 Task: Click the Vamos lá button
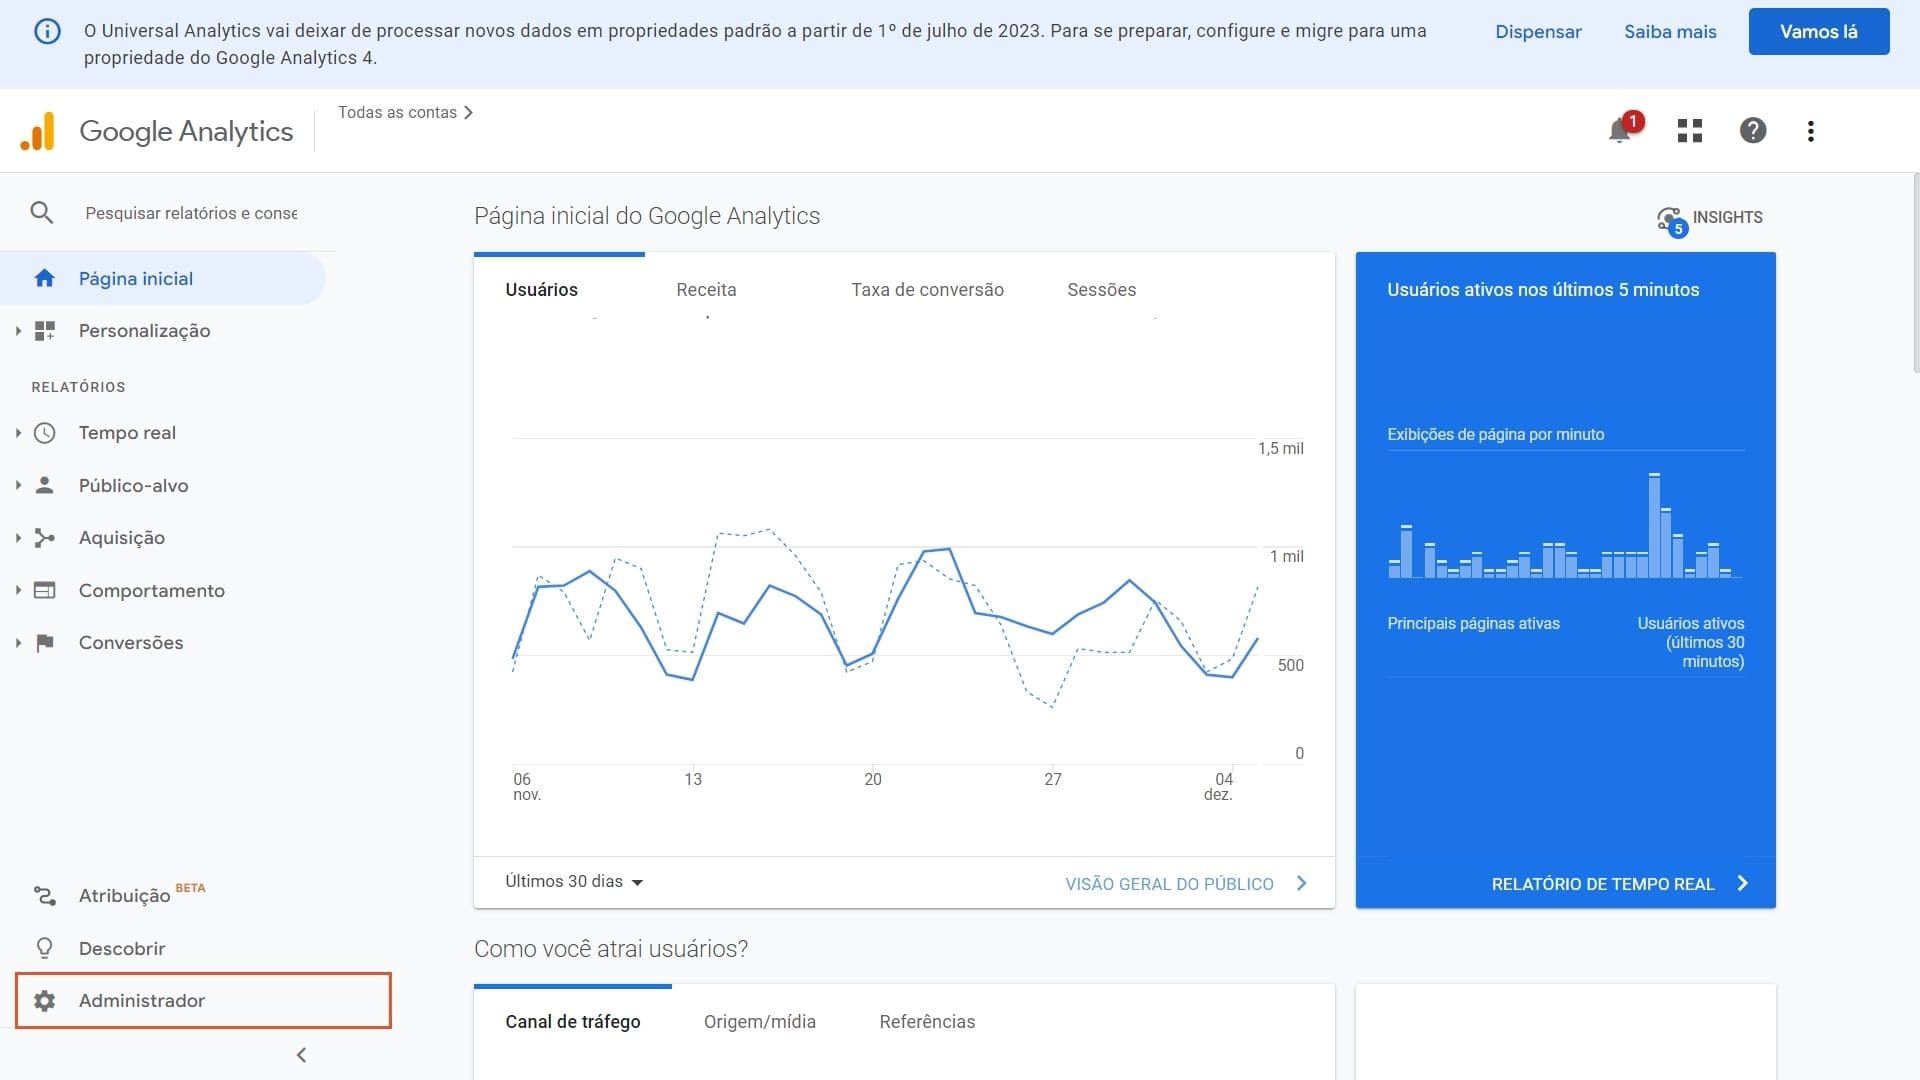click(1818, 32)
